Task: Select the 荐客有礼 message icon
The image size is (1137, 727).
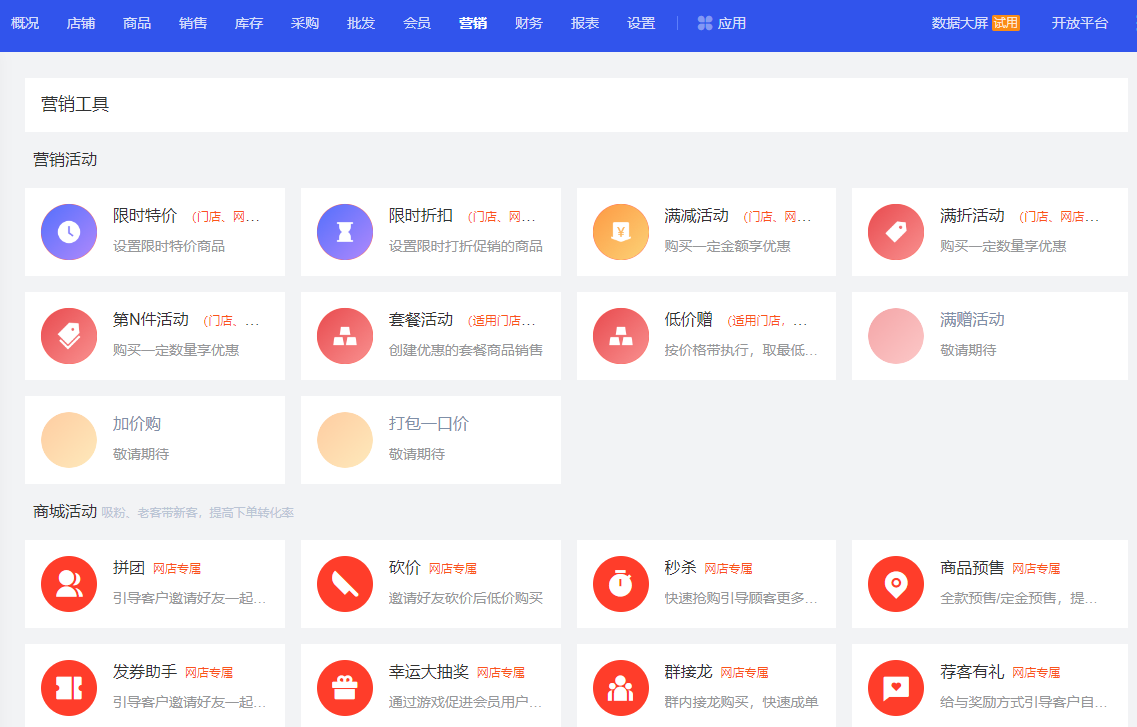Action: (895, 688)
